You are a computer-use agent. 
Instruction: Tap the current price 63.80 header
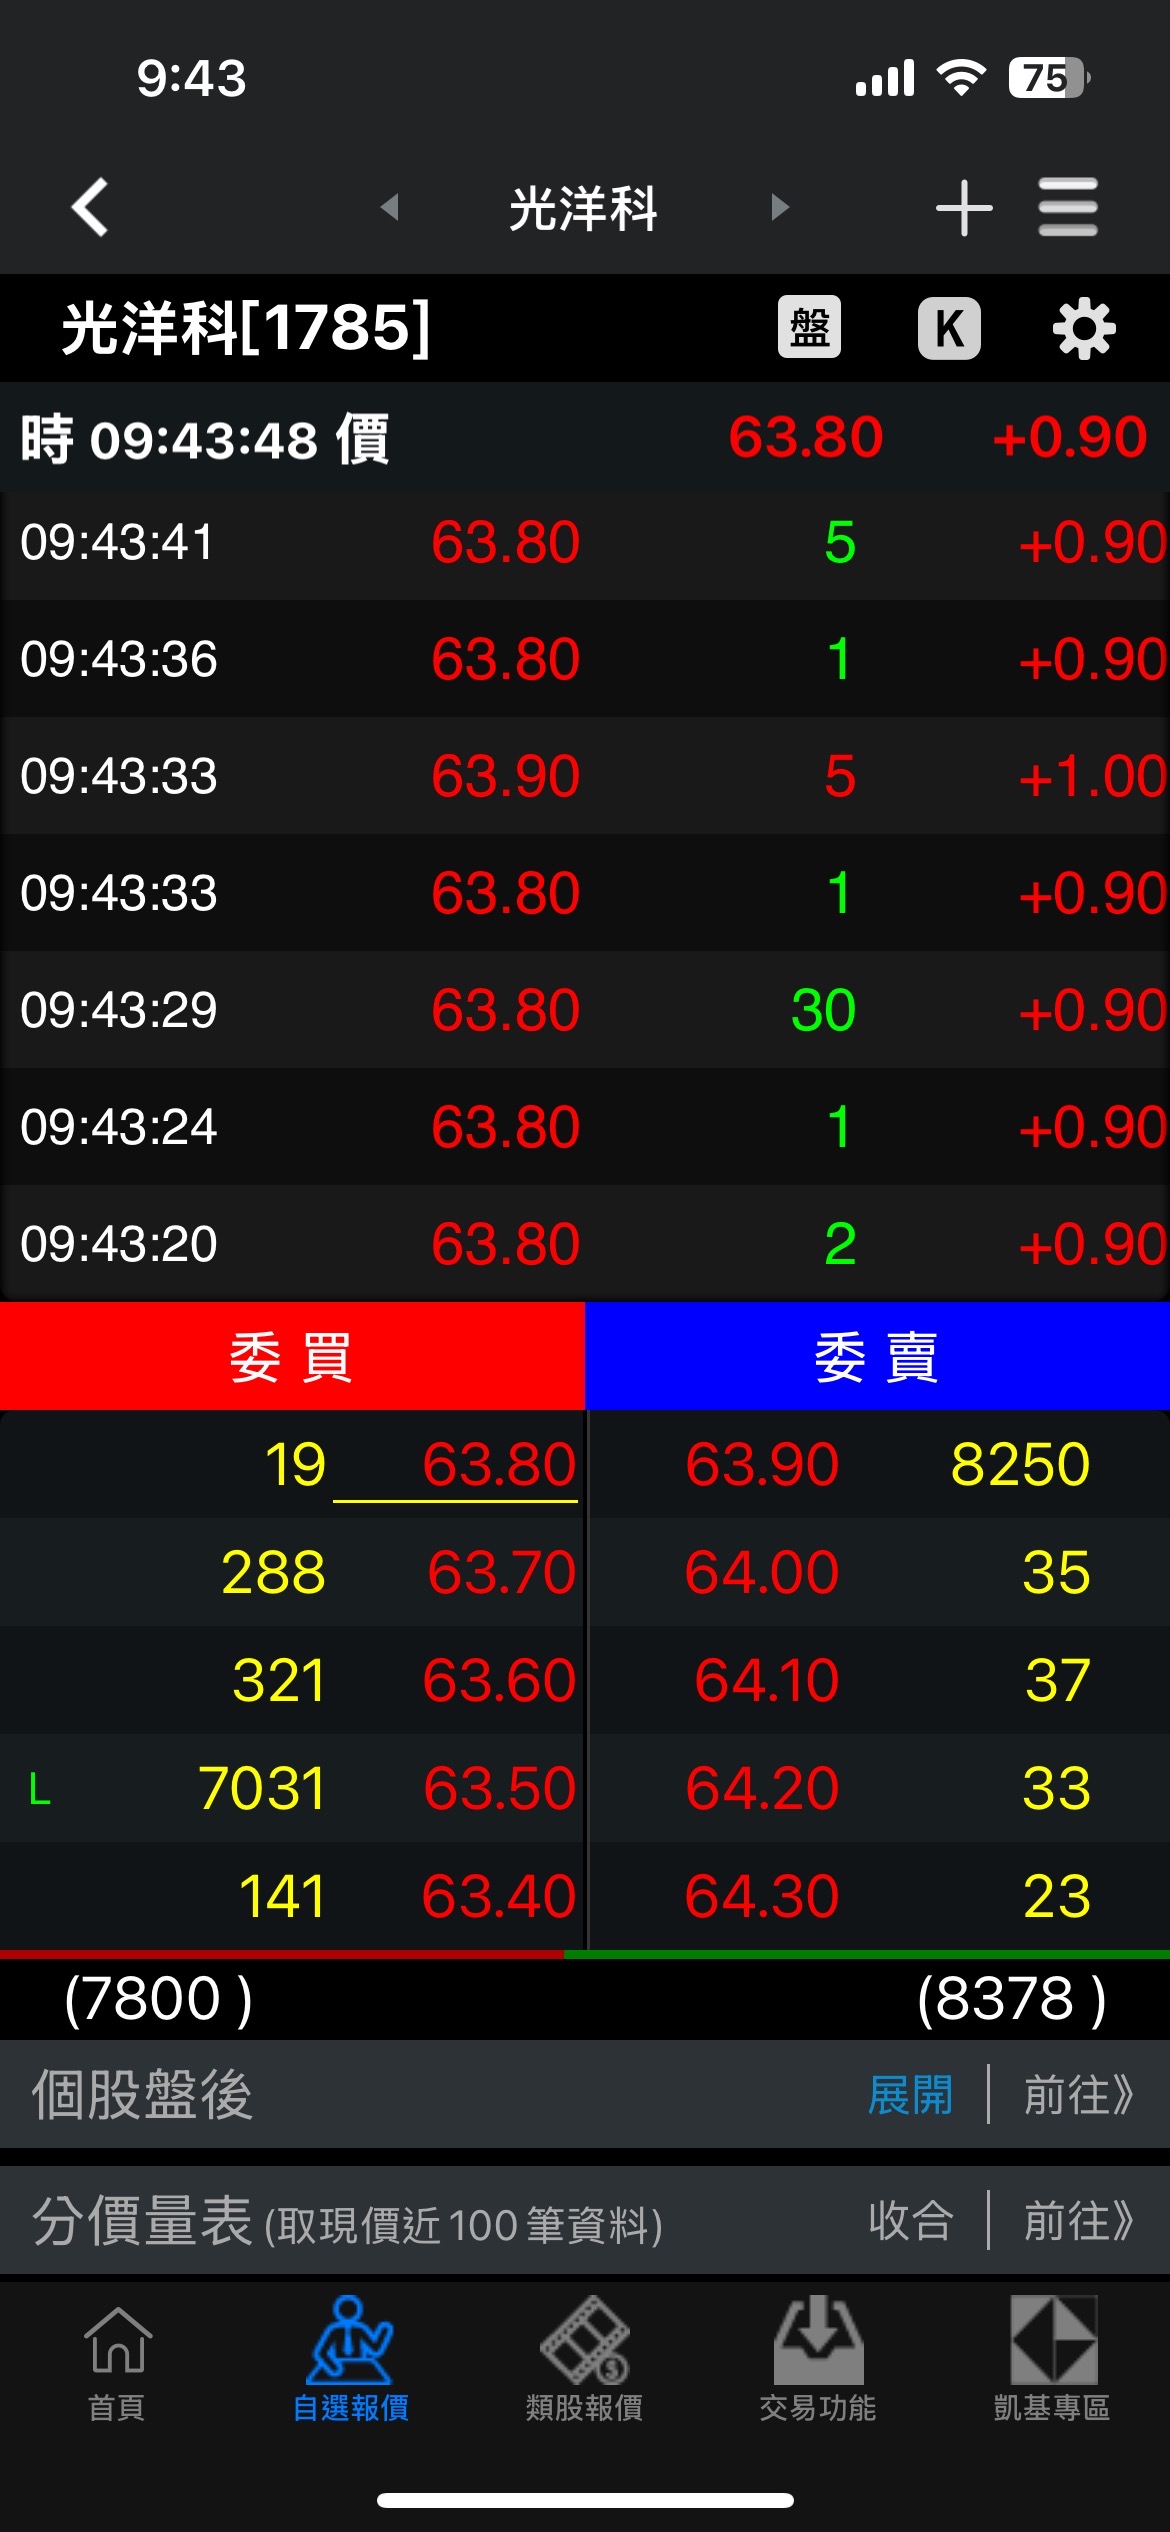tap(806, 437)
